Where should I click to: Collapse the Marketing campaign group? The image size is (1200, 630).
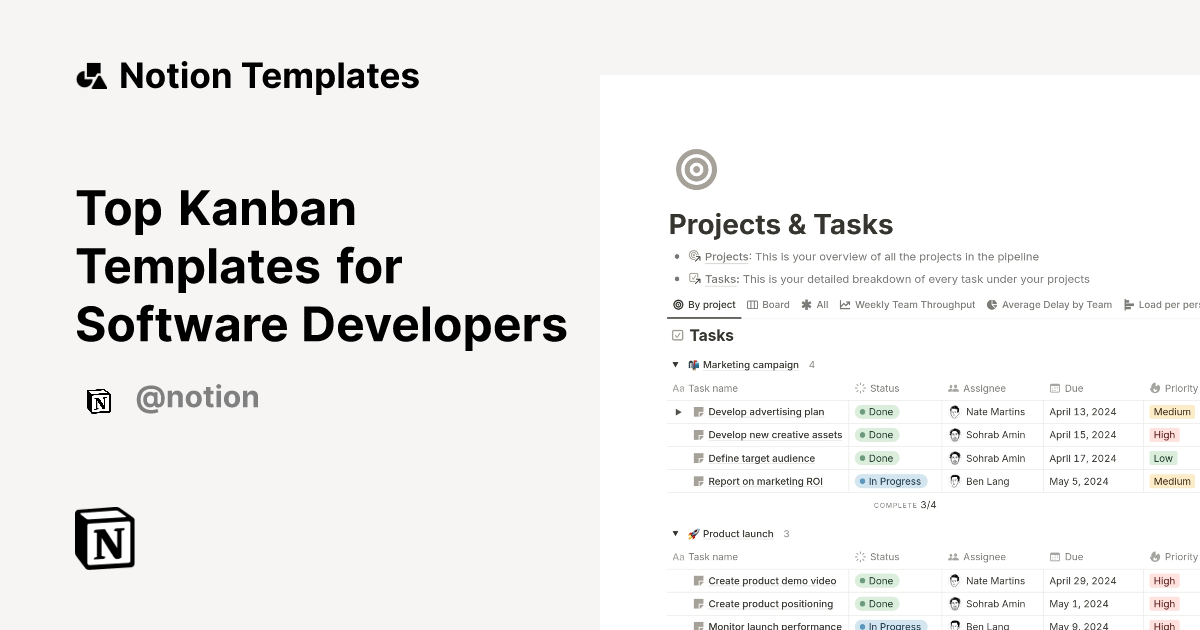click(675, 364)
